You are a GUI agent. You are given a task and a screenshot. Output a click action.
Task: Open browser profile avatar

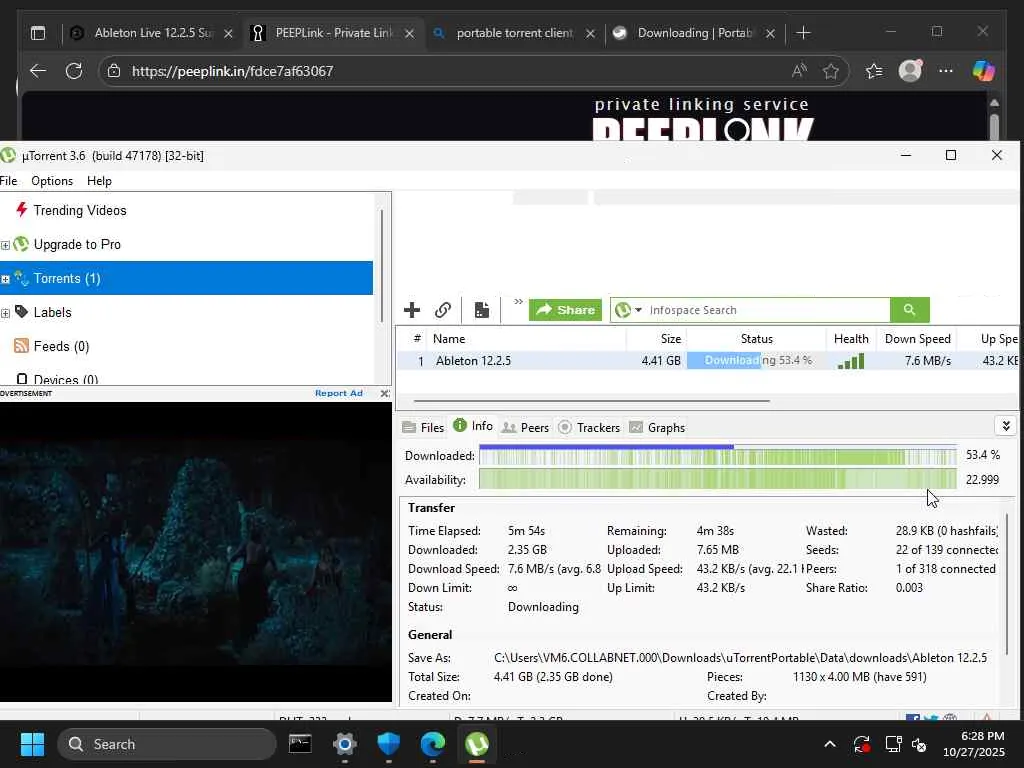(x=910, y=71)
